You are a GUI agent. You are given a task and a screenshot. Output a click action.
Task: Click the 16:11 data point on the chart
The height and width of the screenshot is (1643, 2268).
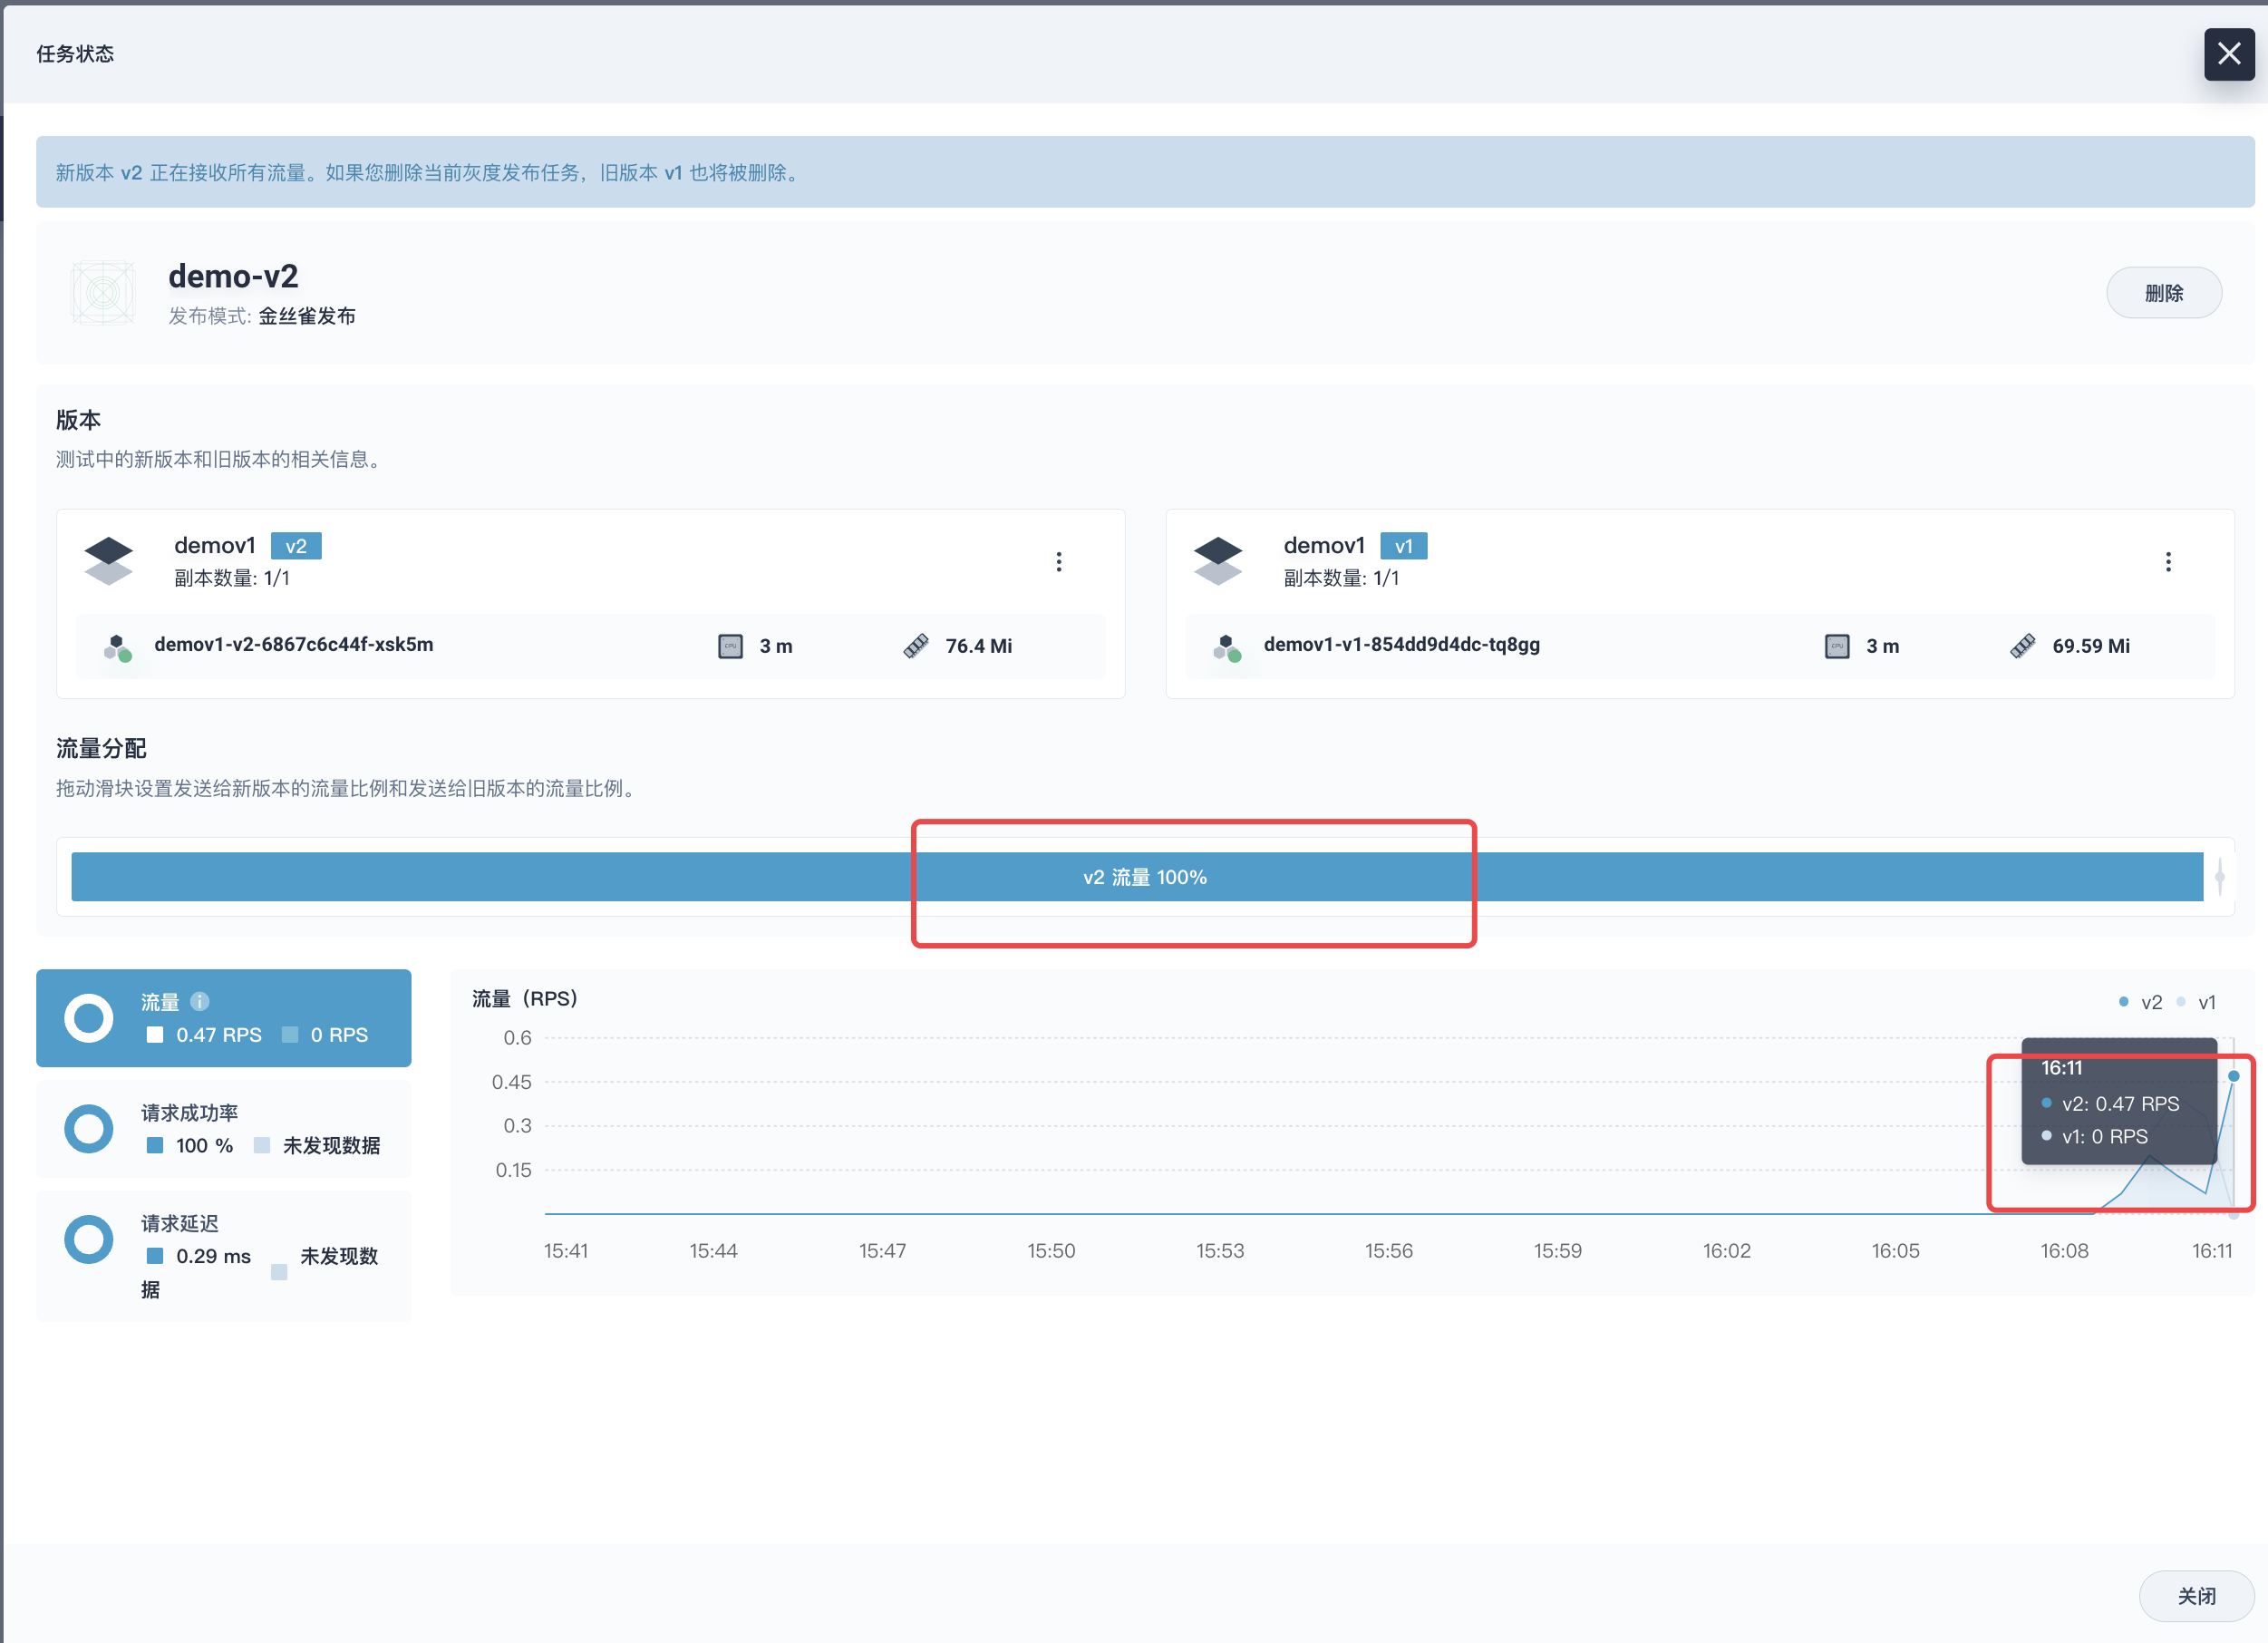[x=2232, y=1076]
